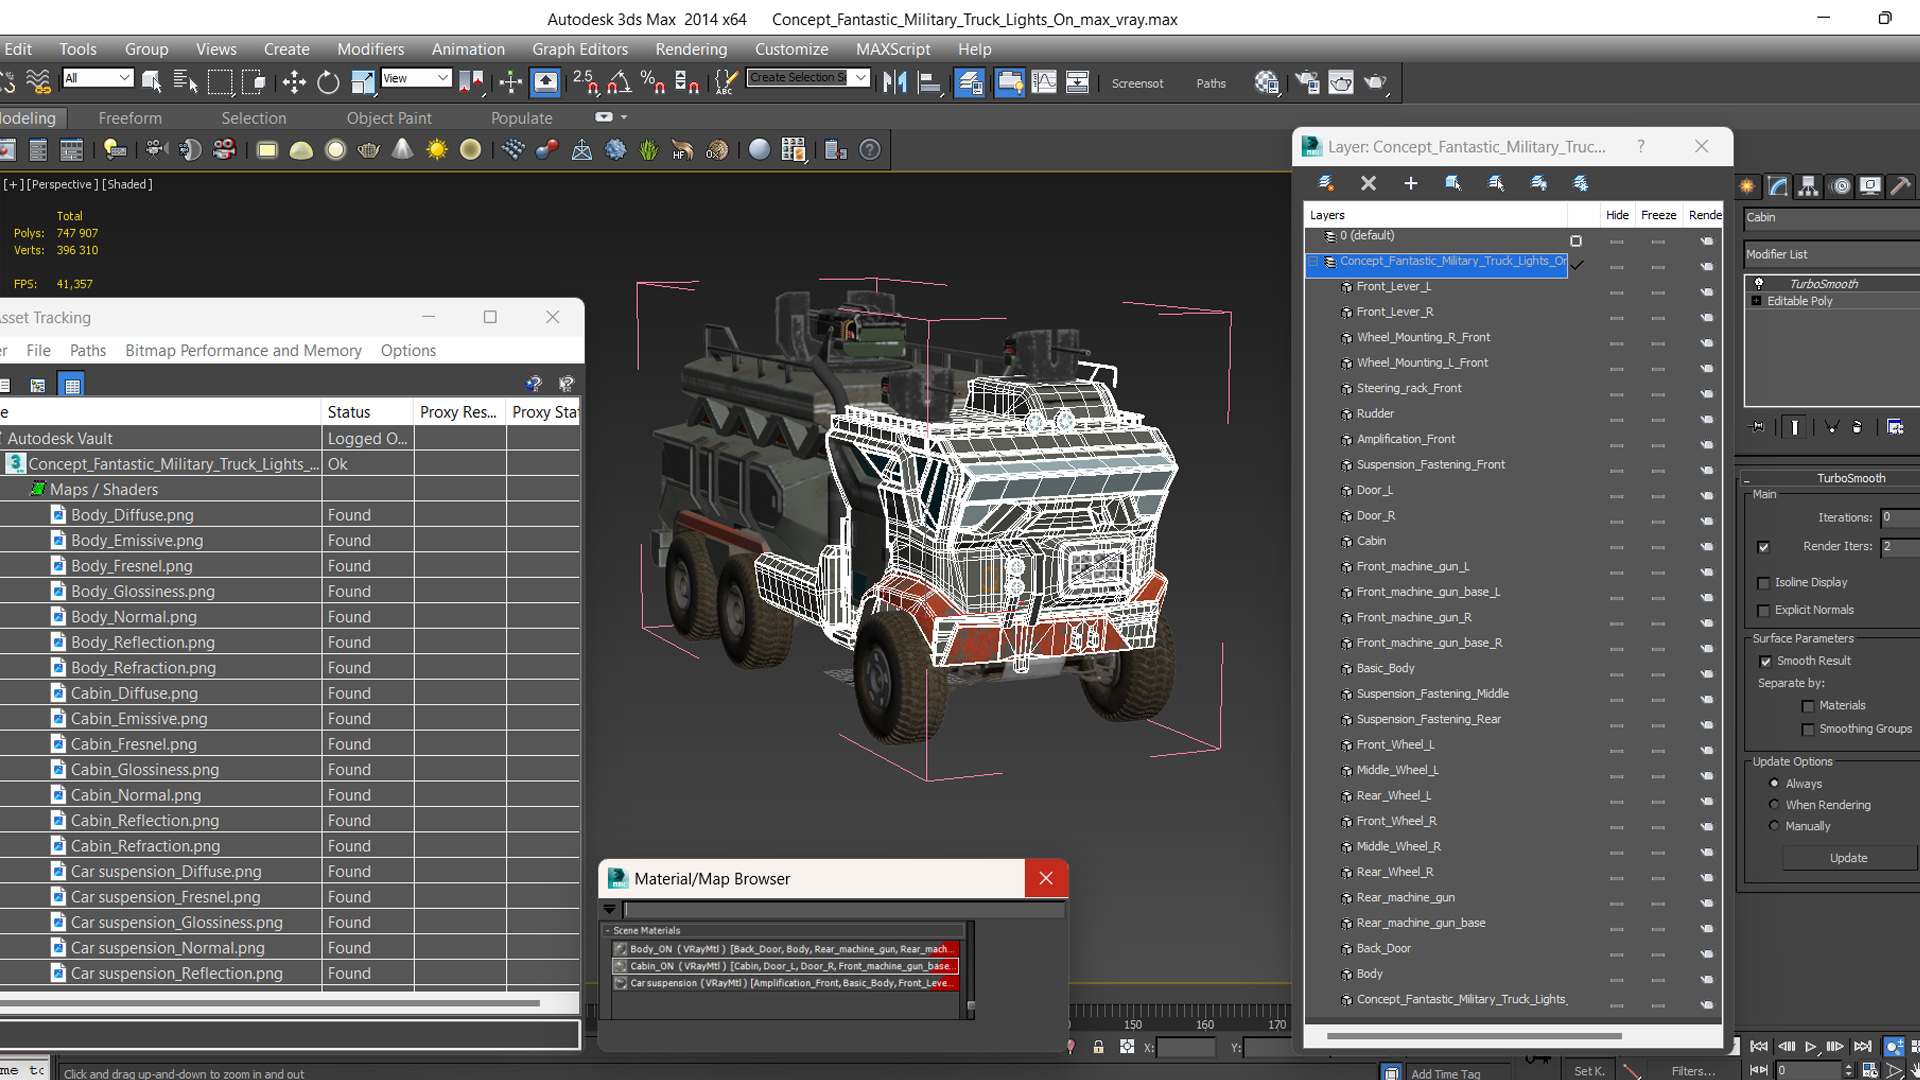Click the Render teapot icon
This screenshot has height=1080, width=1920.
tap(1375, 83)
